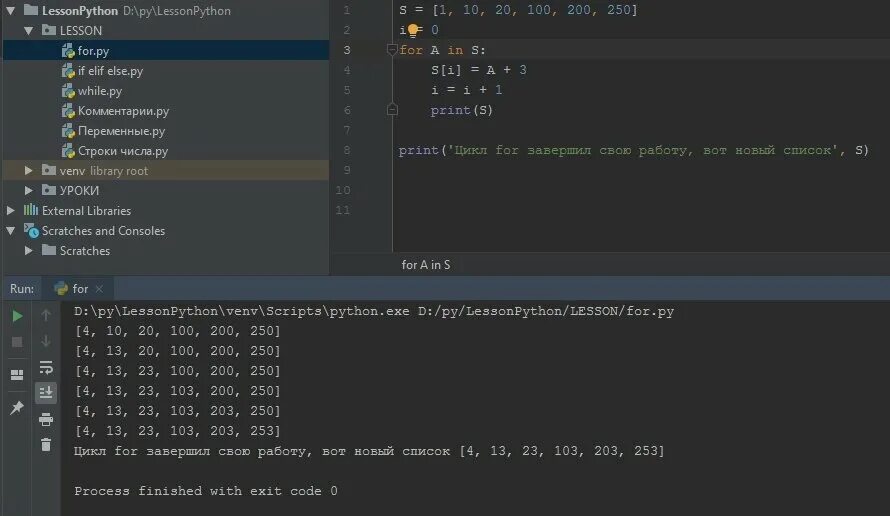Place cursor on 'S[i] = A + 3' line
This screenshot has height=516, width=890.
[478, 70]
